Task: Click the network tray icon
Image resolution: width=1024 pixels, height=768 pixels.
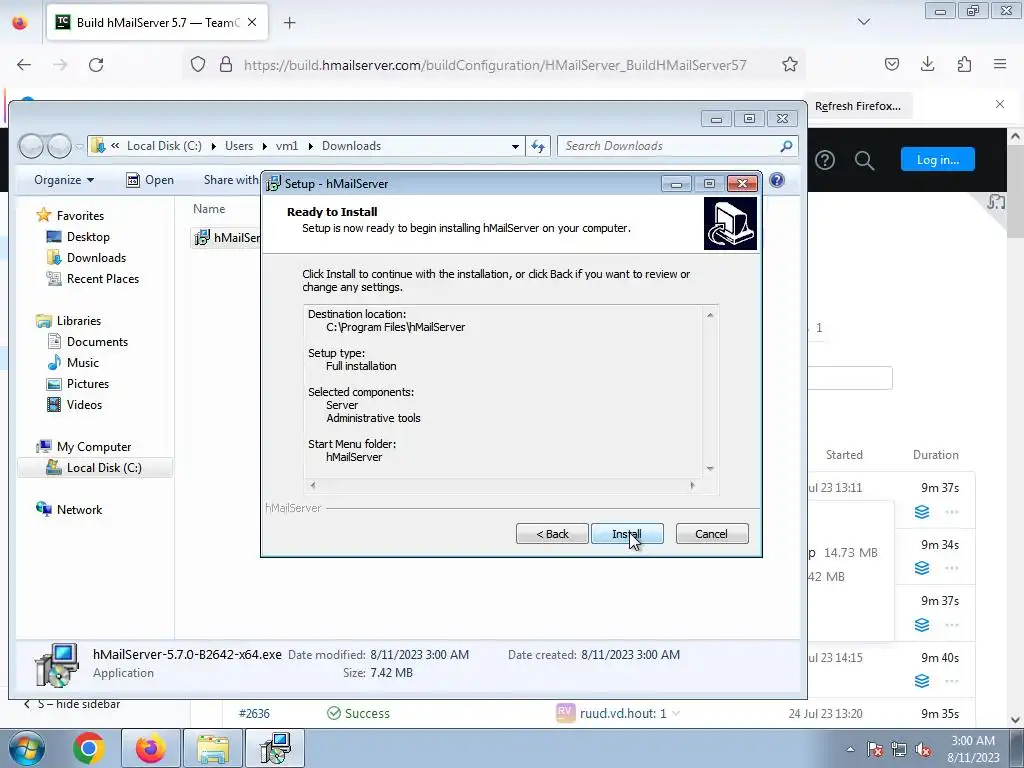Action: [x=899, y=749]
